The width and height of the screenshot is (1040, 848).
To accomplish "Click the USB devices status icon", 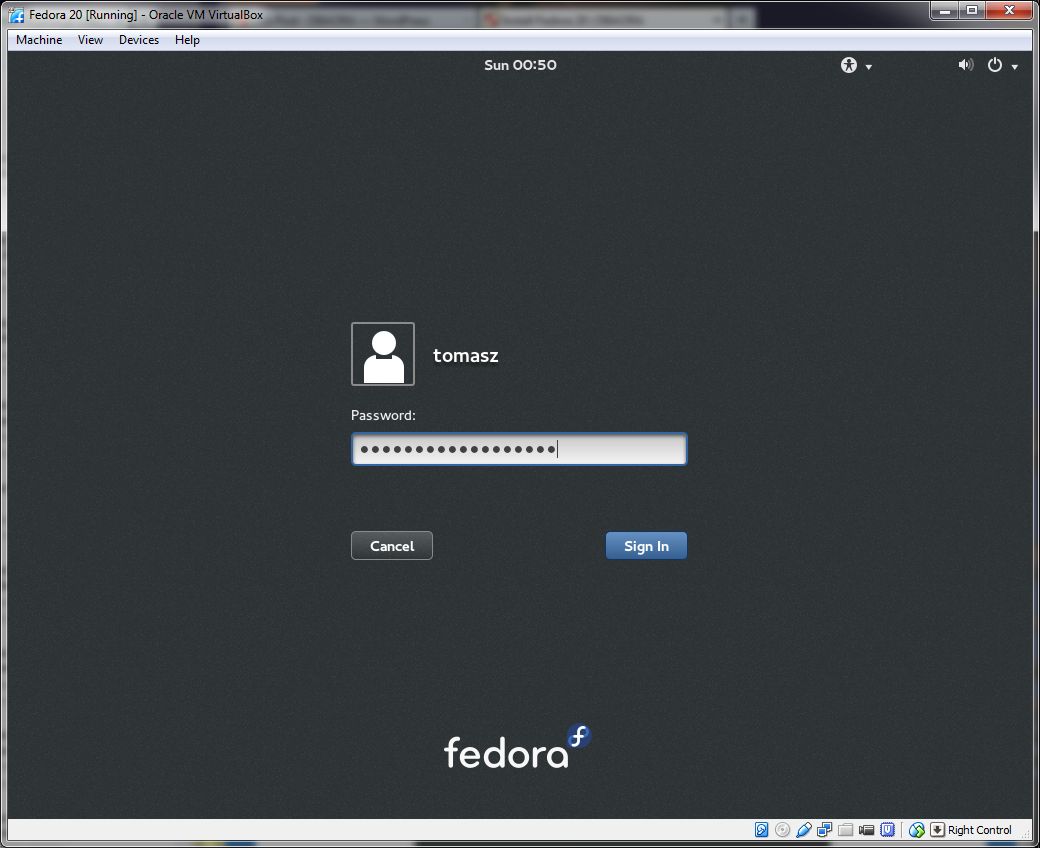I will click(804, 829).
